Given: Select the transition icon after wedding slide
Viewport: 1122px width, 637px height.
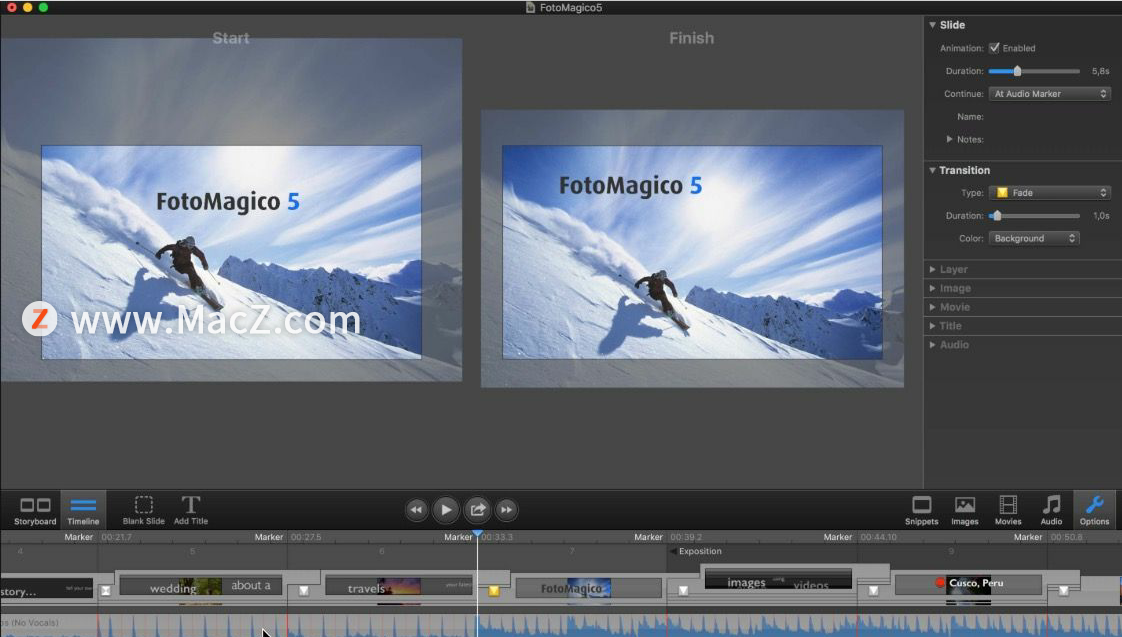Looking at the screenshot, I should pos(304,590).
